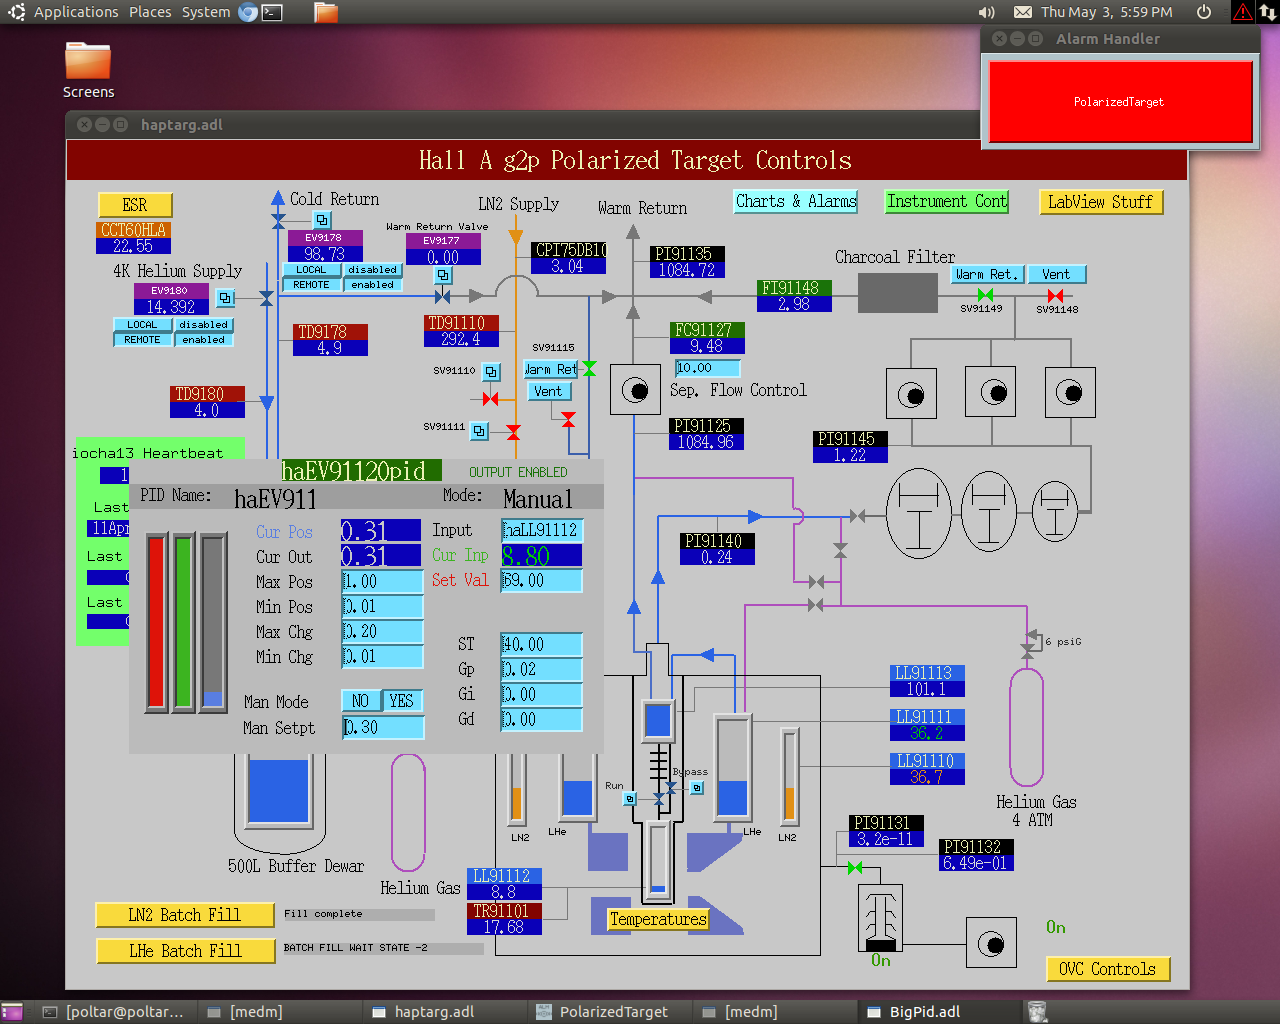This screenshot has width=1280, height=1024.
Task: Open the System menu
Action: click(206, 12)
